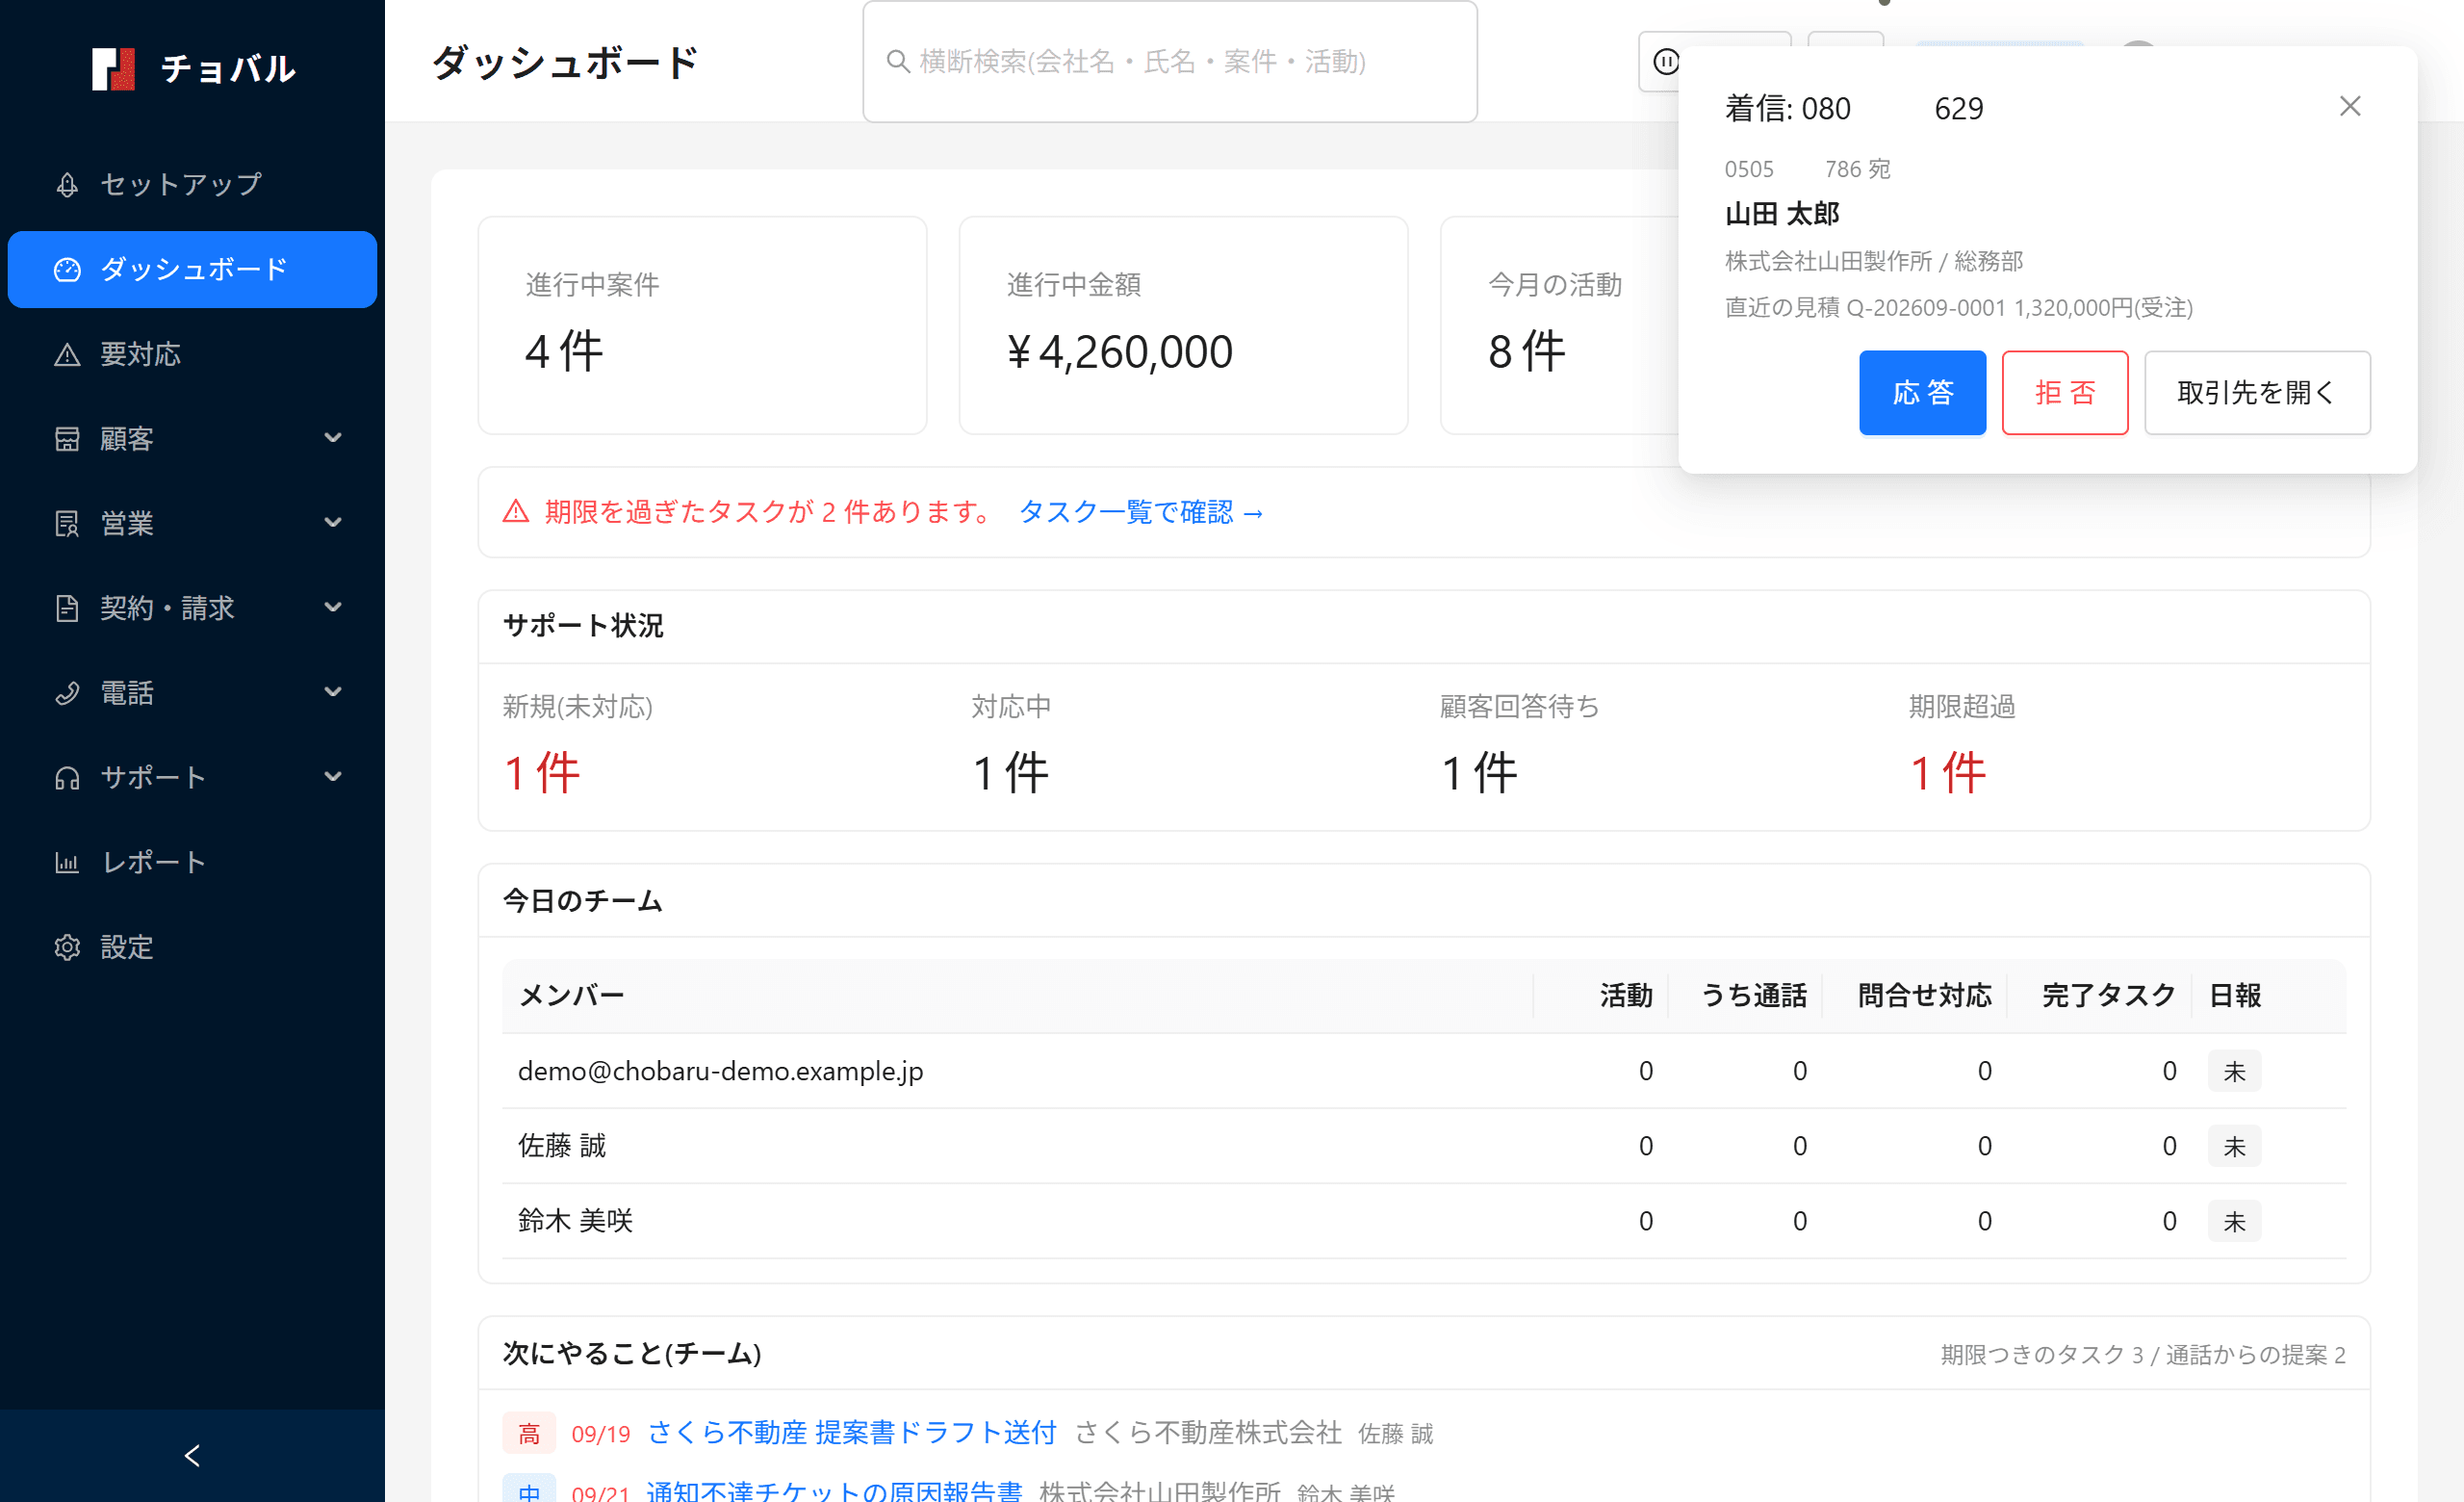Click the search magnifier icon
This screenshot has height=1502, width=2464.
[898, 62]
